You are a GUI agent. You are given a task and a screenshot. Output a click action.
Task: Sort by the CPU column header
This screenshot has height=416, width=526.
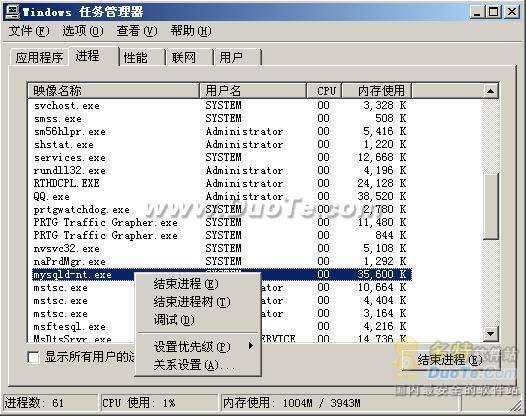coord(324,91)
